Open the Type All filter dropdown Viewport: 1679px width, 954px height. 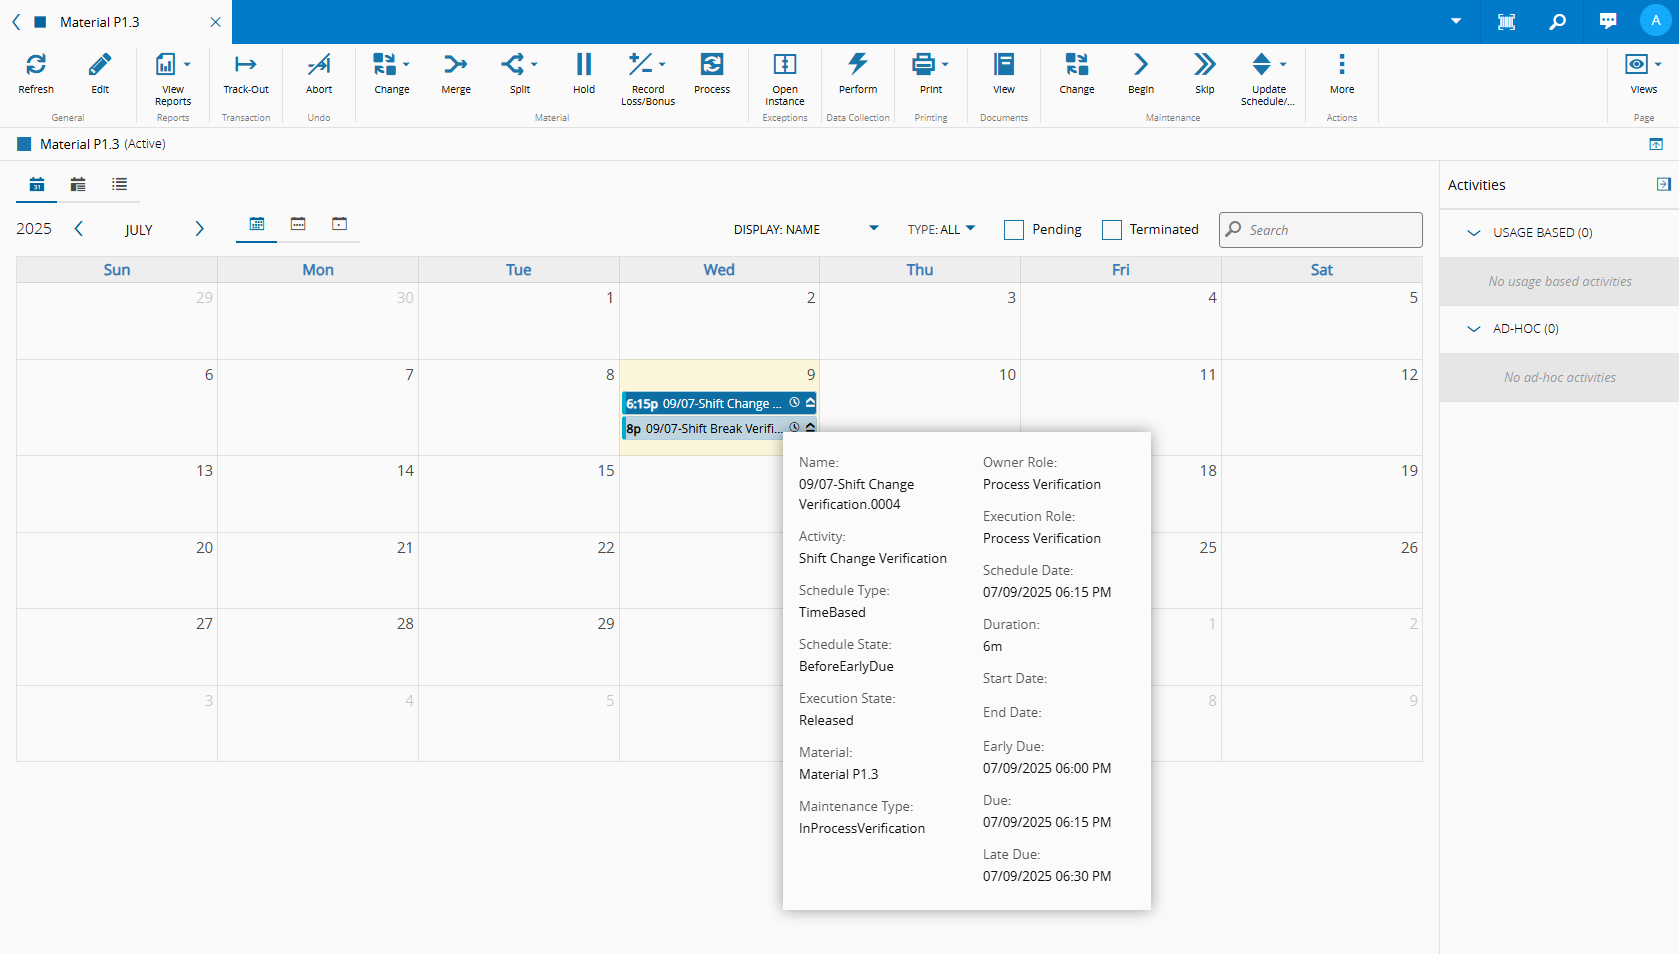click(941, 230)
